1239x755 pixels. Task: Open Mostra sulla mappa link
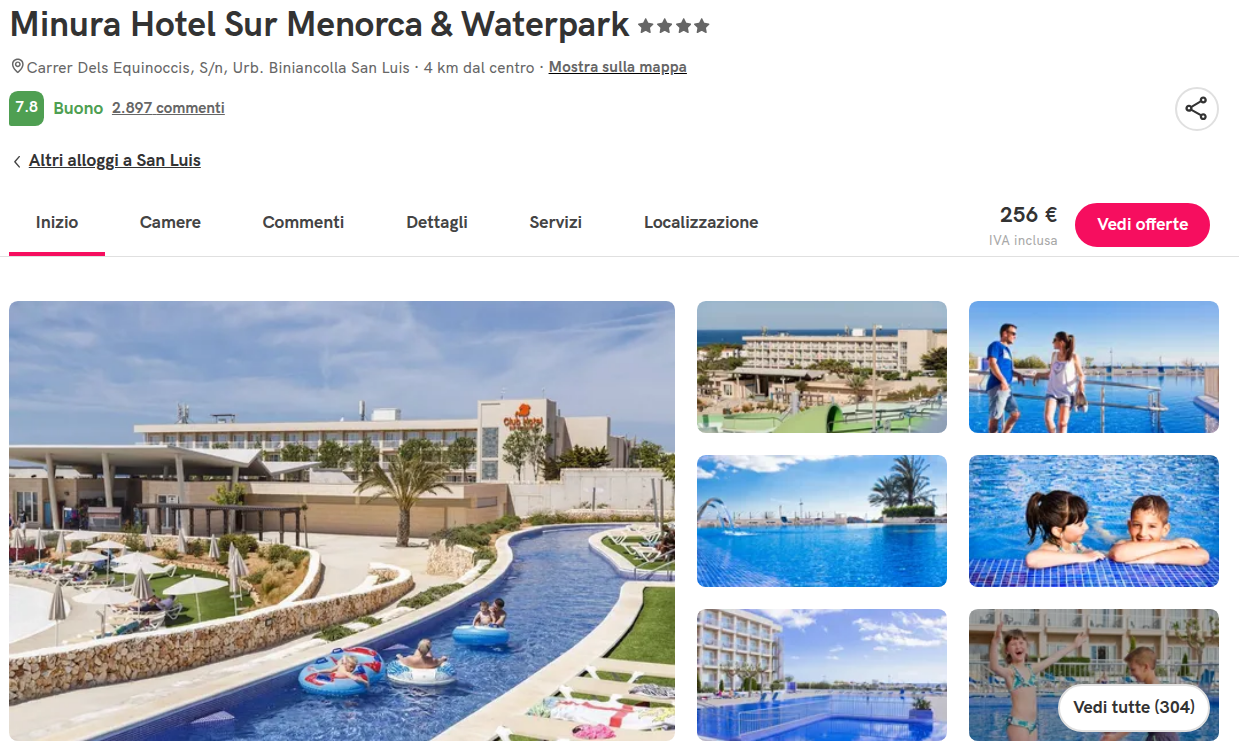(x=617, y=68)
